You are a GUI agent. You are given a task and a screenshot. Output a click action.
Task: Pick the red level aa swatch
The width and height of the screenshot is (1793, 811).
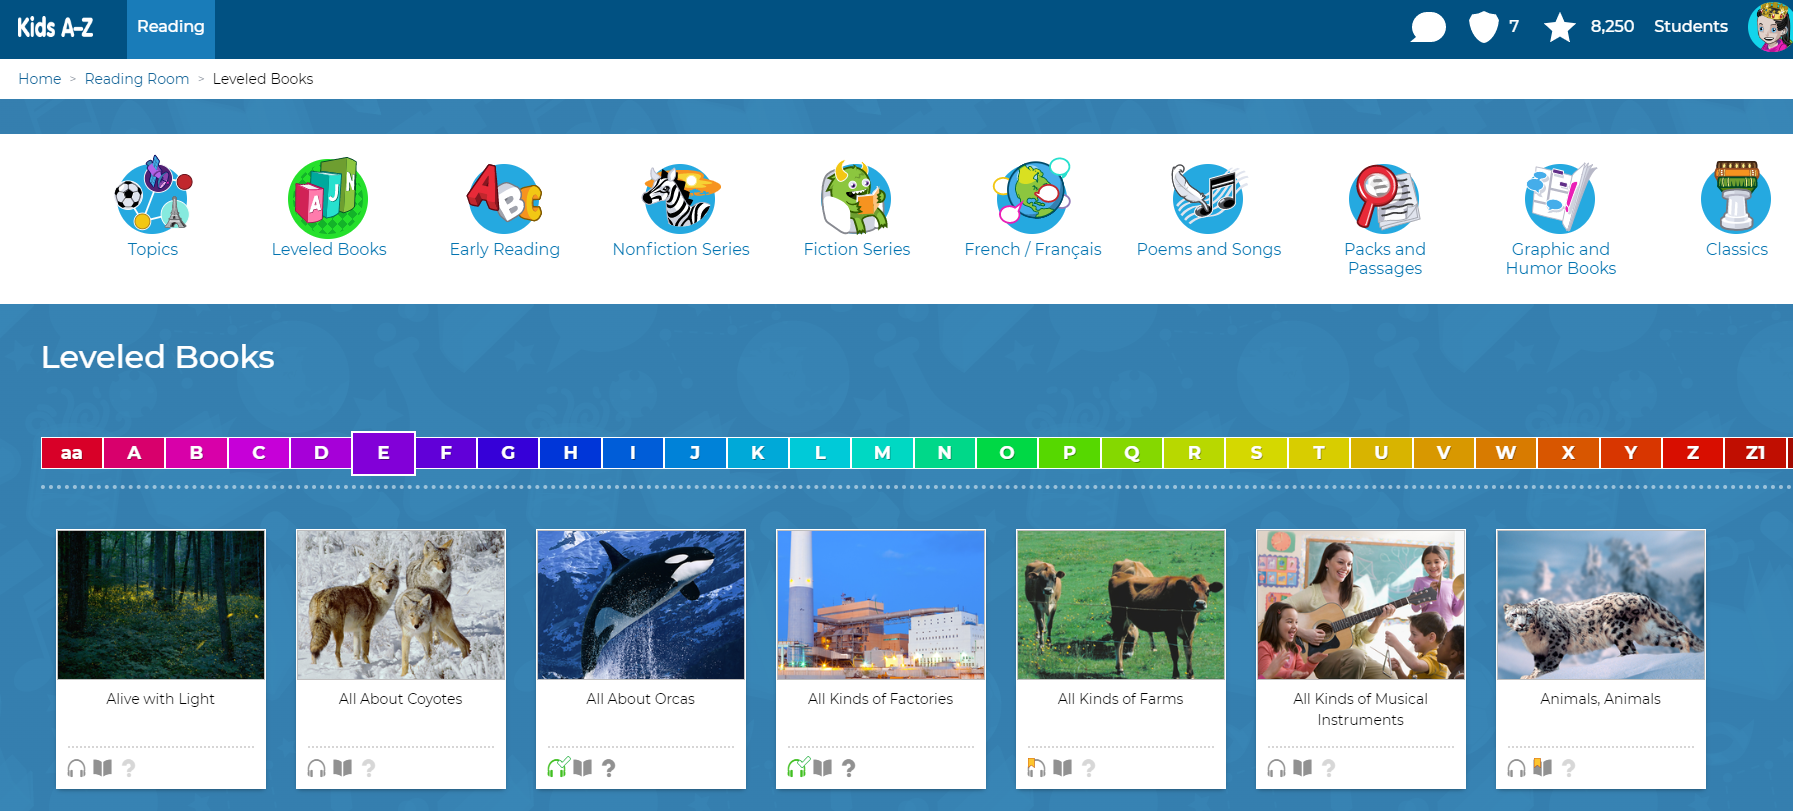[x=71, y=453]
